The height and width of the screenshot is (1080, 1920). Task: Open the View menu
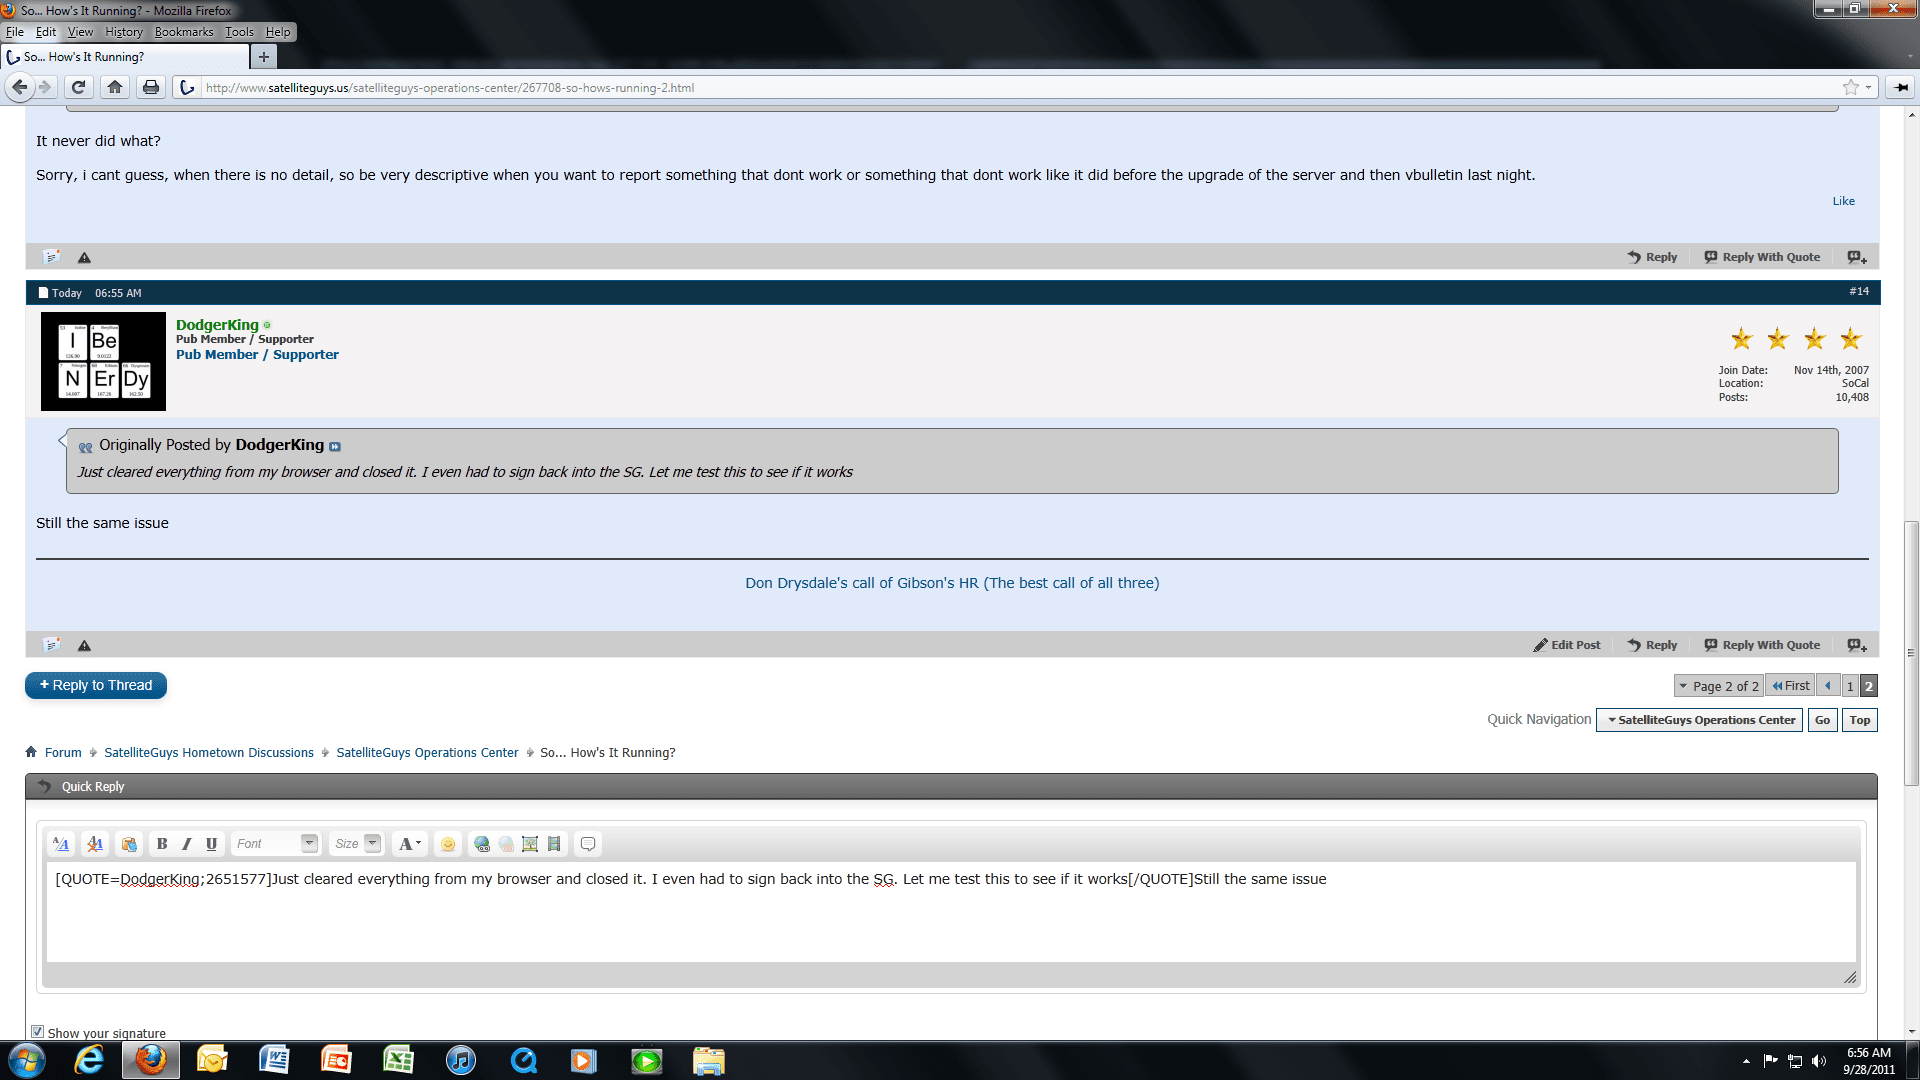click(80, 32)
